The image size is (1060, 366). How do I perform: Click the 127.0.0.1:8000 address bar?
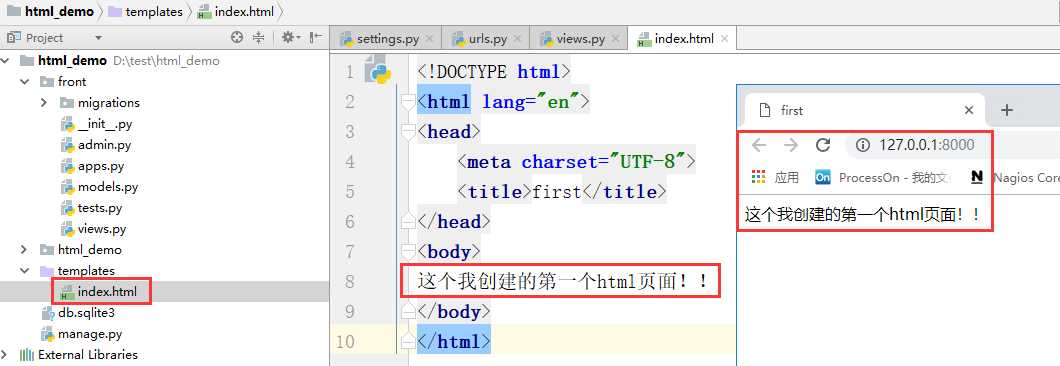(x=926, y=145)
